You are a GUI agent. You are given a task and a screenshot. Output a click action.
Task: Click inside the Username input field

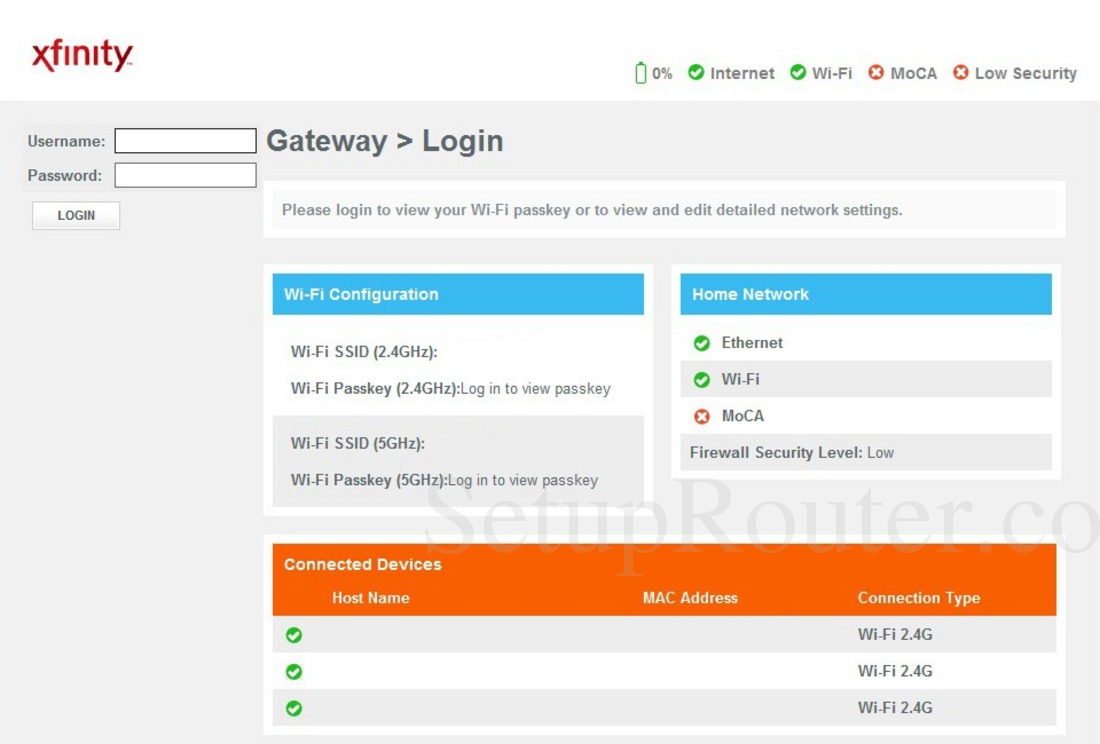(185, 140)
